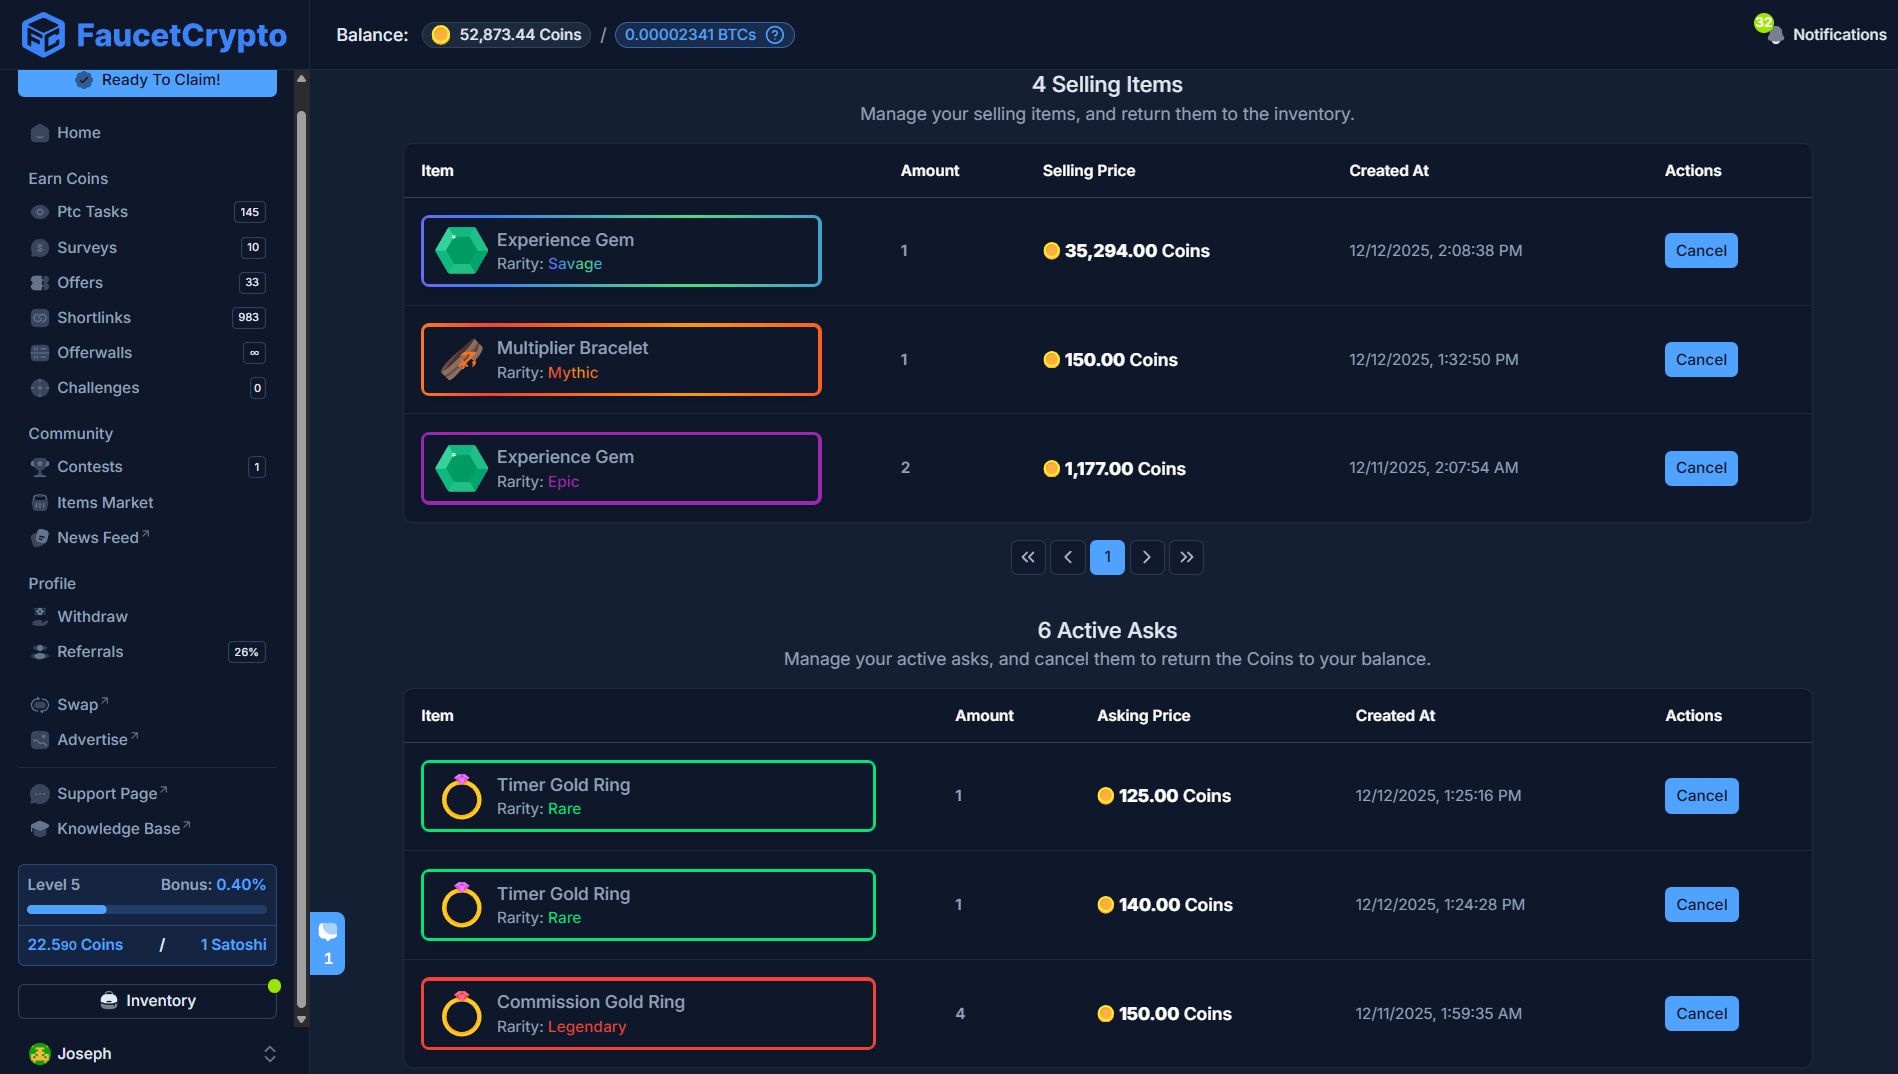Go to next page using right chevron

1147,557
